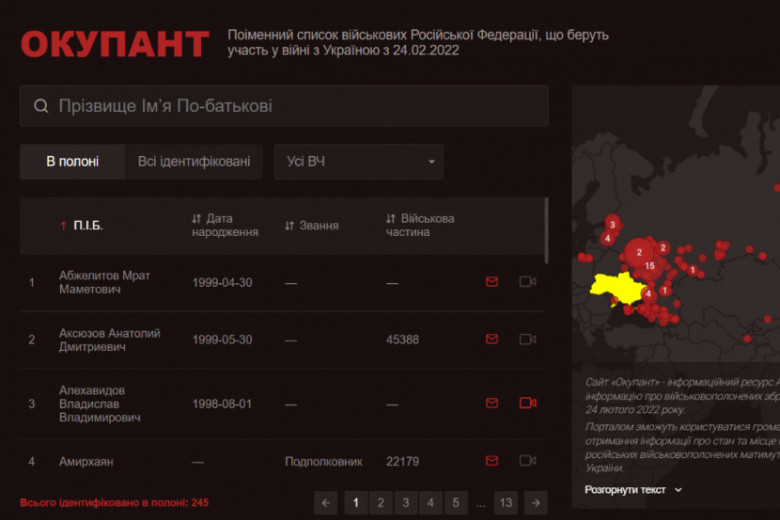Sort table by 'Дата народження' column
The height and width of the screenshot is (520, 780).
224,225
